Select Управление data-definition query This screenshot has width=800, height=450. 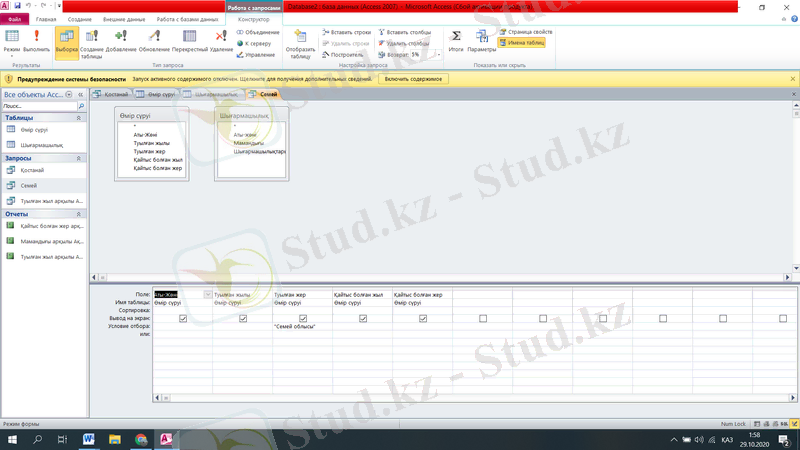click(x=256, y=55)
